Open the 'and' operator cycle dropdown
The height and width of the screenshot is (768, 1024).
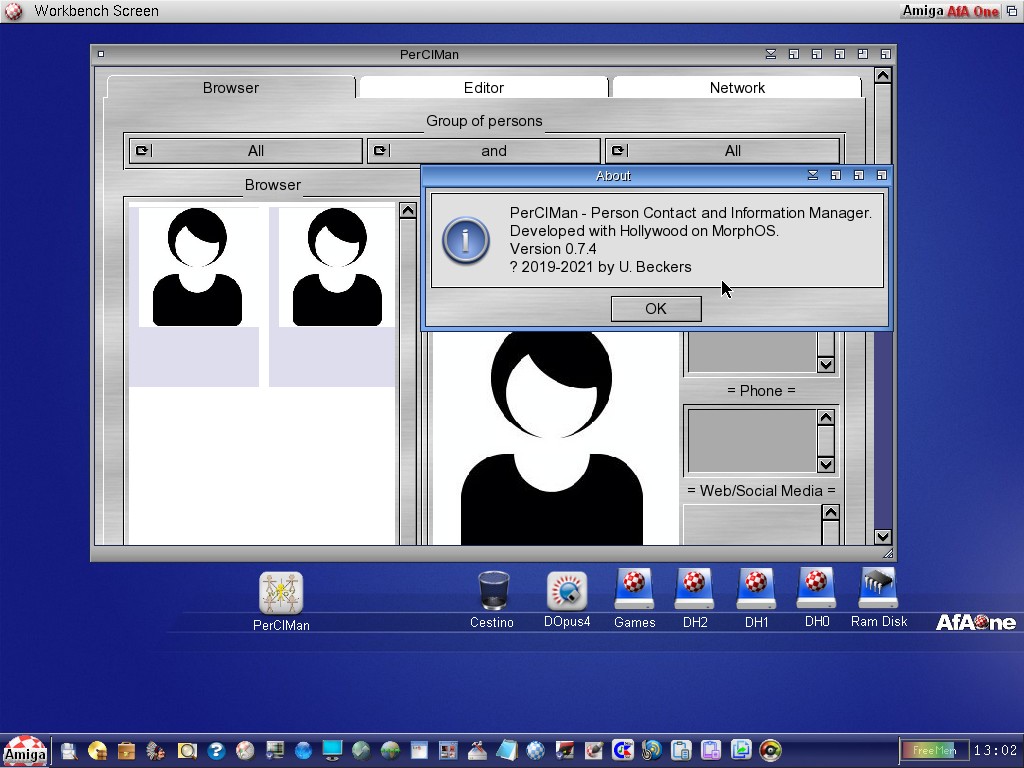pyautogui.click(x=484, y=151)
